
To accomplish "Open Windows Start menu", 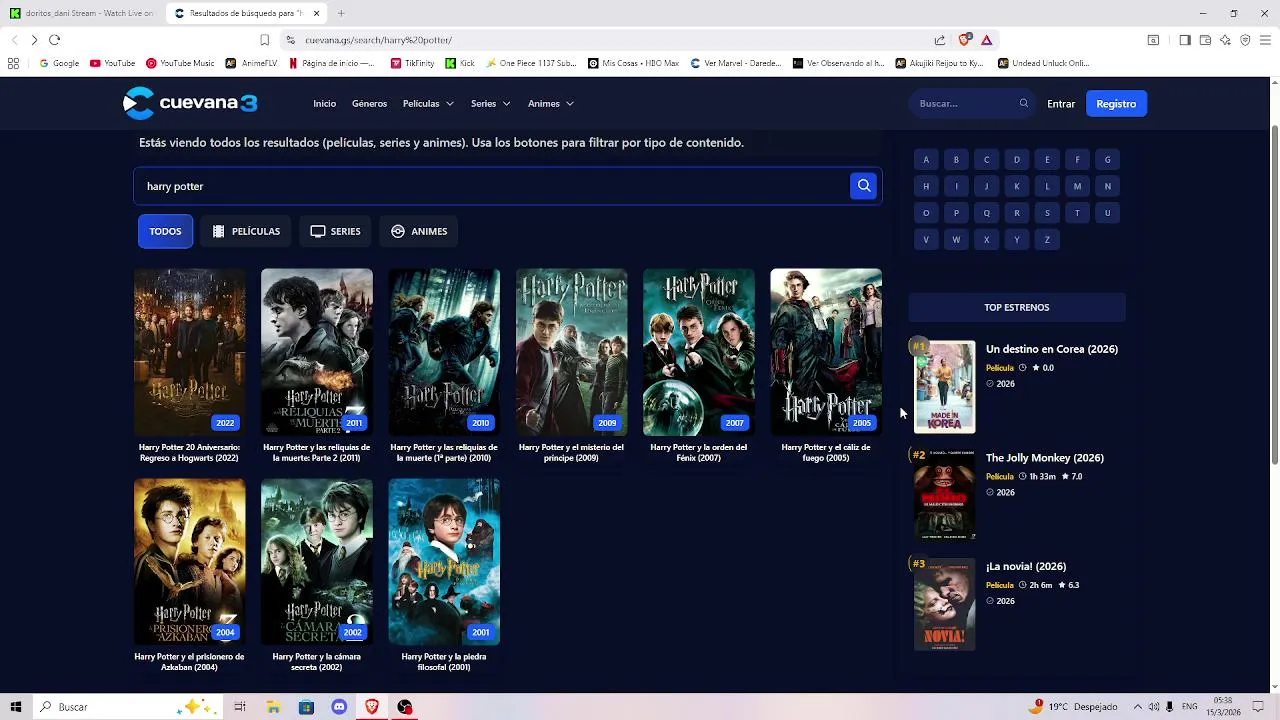I will [x=15, y=707].
